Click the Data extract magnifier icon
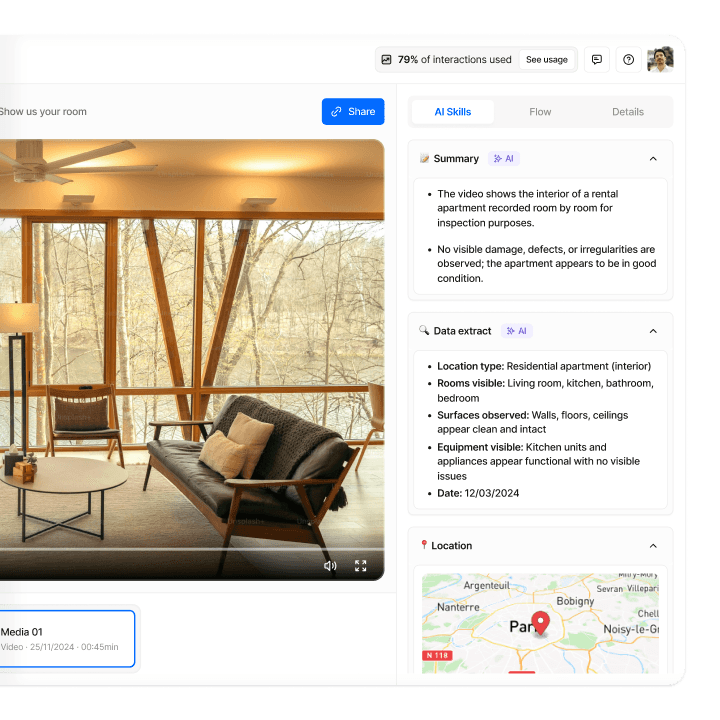The image size is (720, 720). tap(424, 331)
